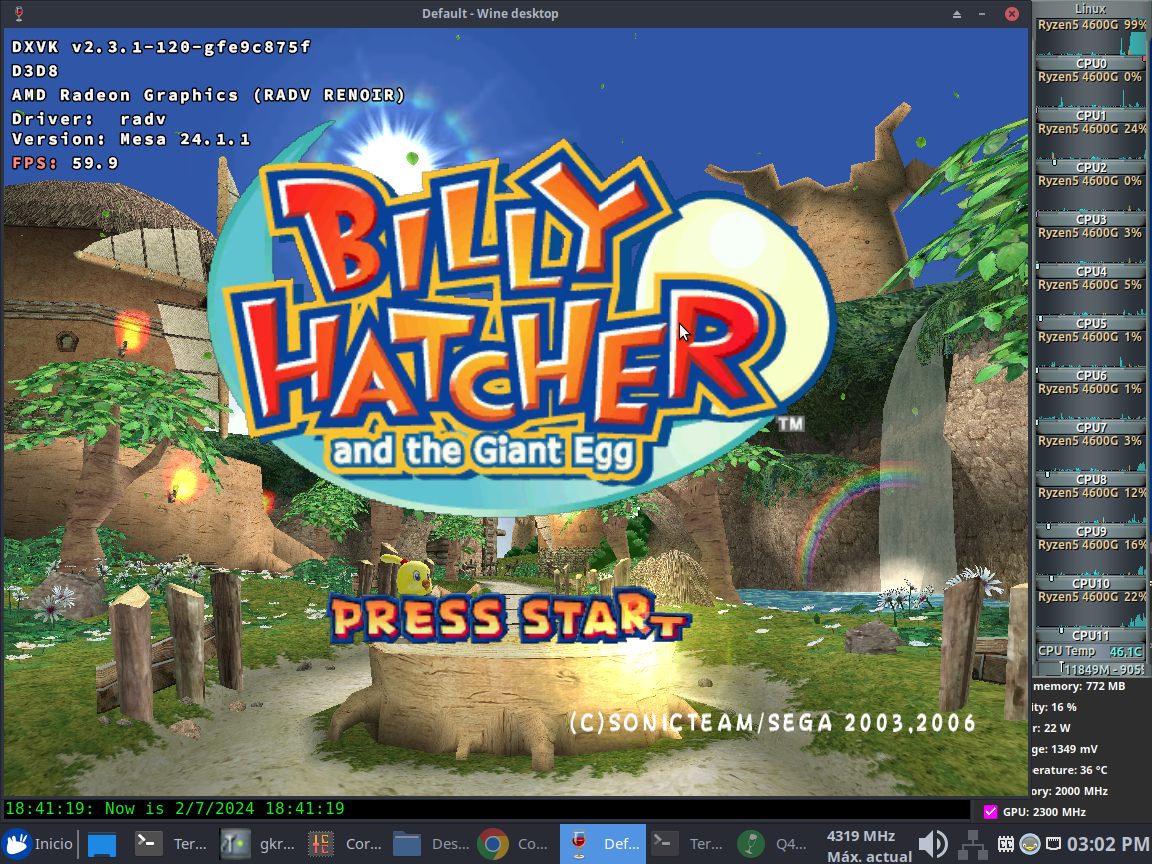The image size is (1152, 864).
Task: Open the Q4Wine taskbar entry
Action: [775, 844]
